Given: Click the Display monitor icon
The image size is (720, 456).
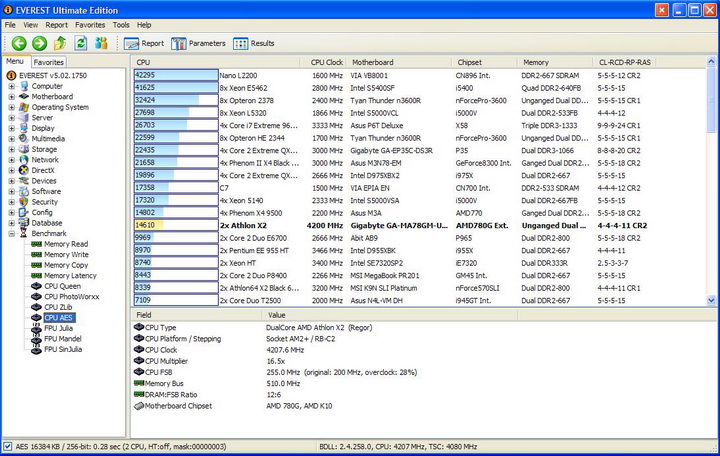Looking at the screenshot, I should tap(24, 128).
